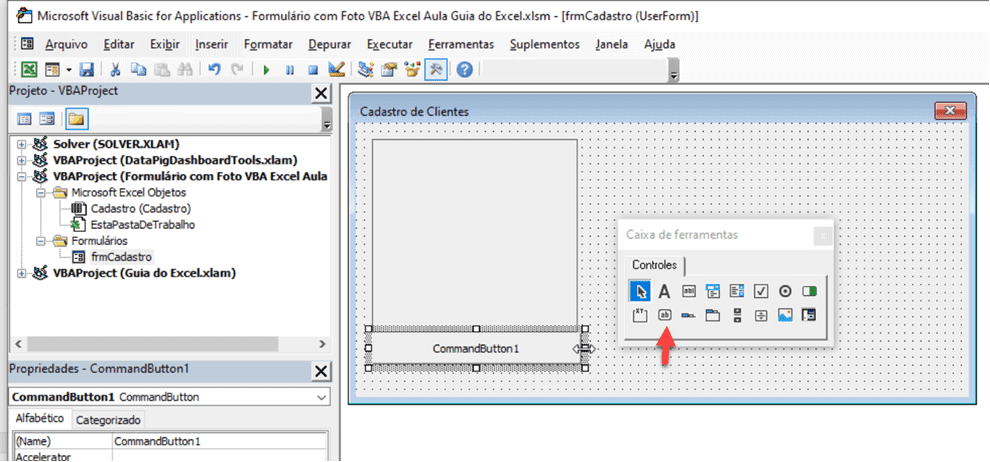Screen dimensions: 990x462
Task: Select the OptionButton control in toolbox
Action: point(785,291)
